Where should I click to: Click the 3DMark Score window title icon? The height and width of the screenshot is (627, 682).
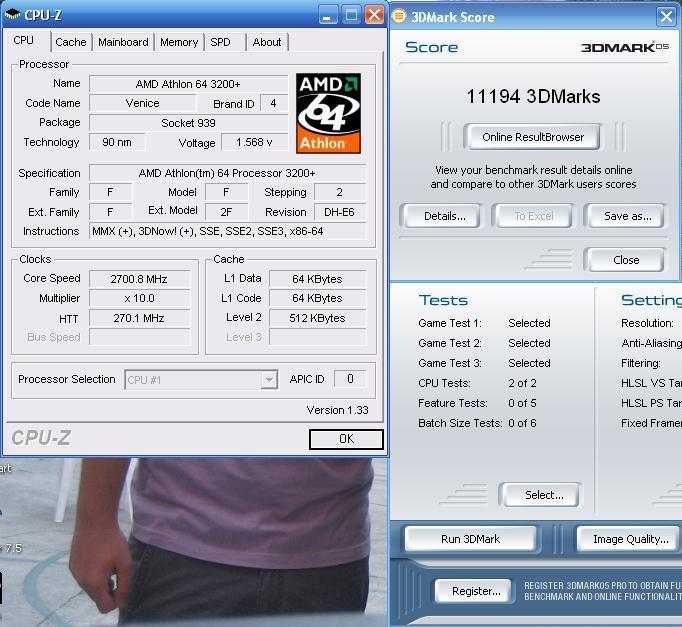tap(399, 16)
